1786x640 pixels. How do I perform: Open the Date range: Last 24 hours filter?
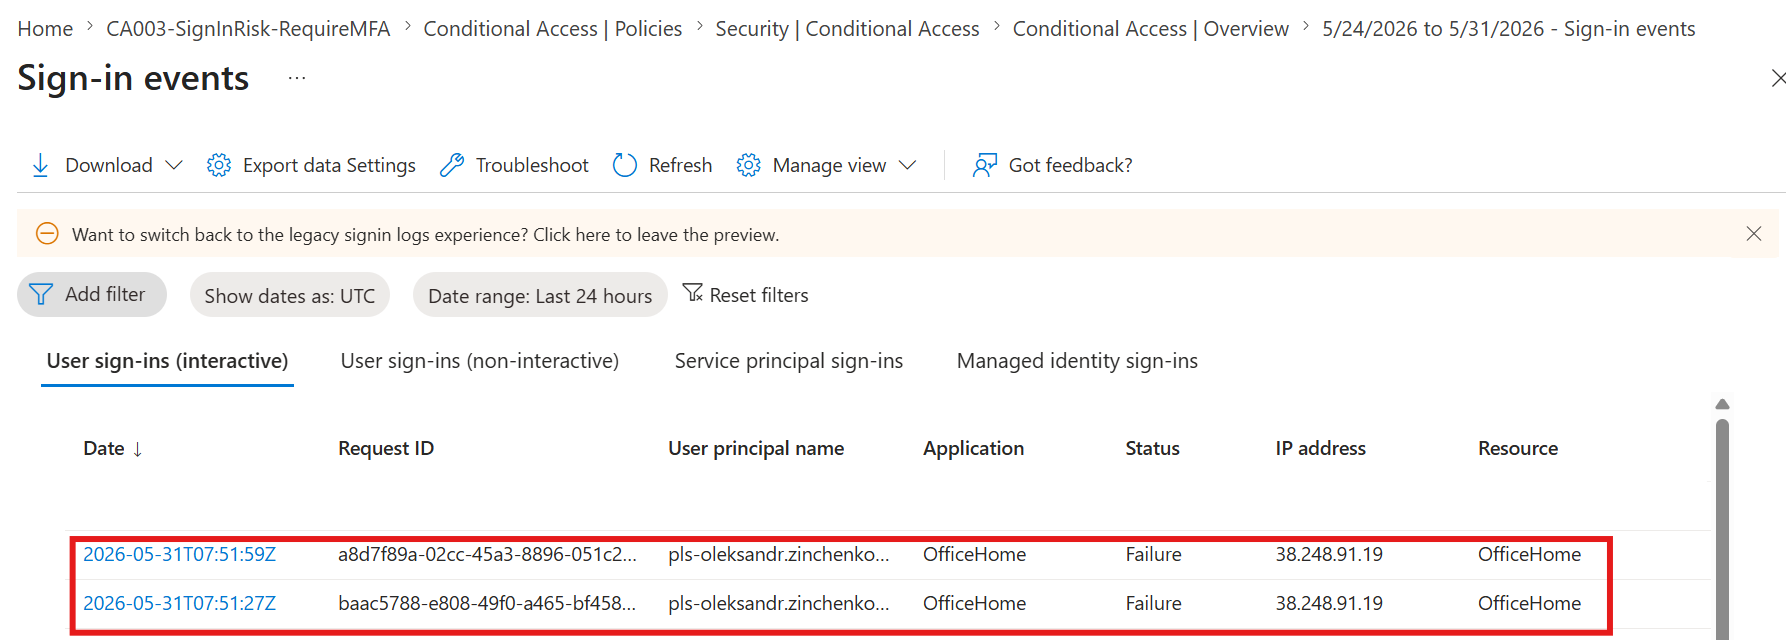tap(540, 295)
